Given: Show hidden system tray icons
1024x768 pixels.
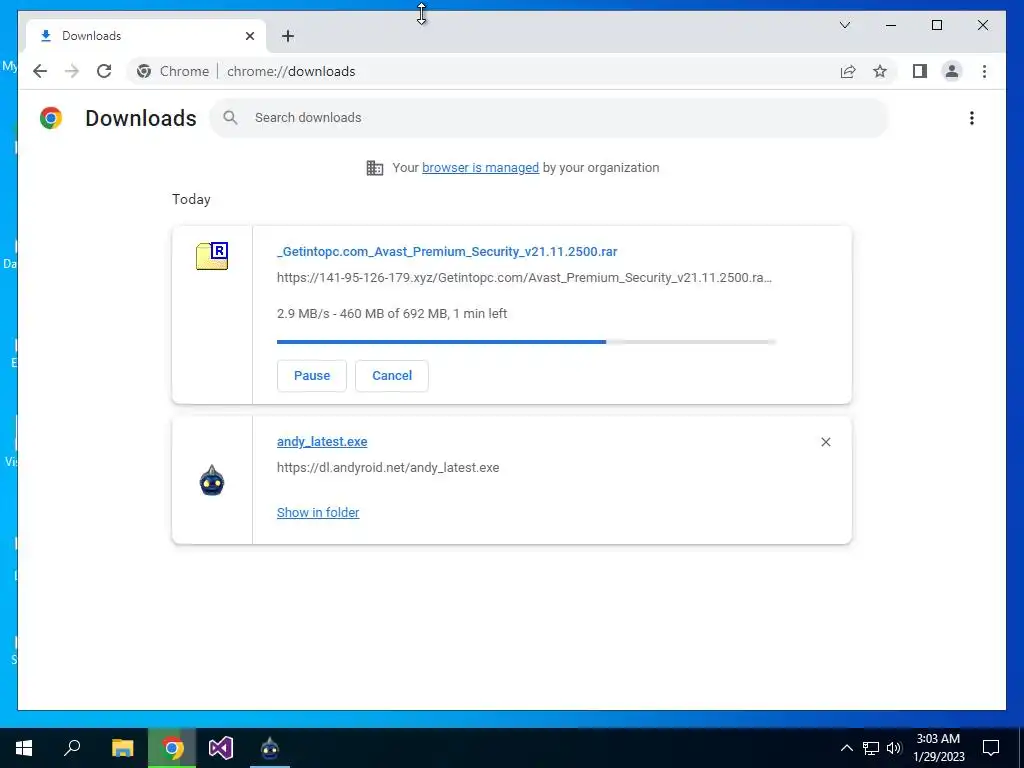Looking at the screenshot, I should tap(846, 748).
